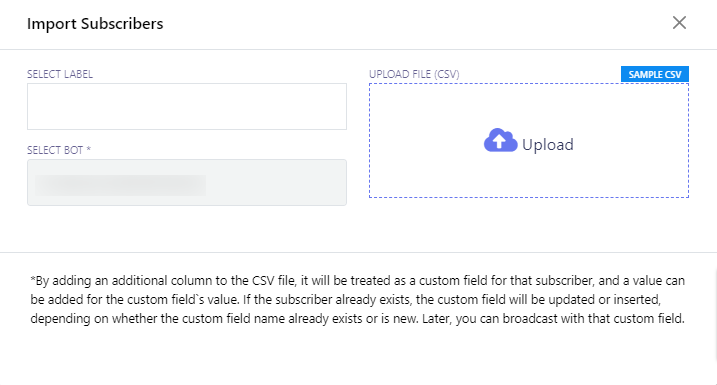Click the cloud upload icon

tap(500, 140)
